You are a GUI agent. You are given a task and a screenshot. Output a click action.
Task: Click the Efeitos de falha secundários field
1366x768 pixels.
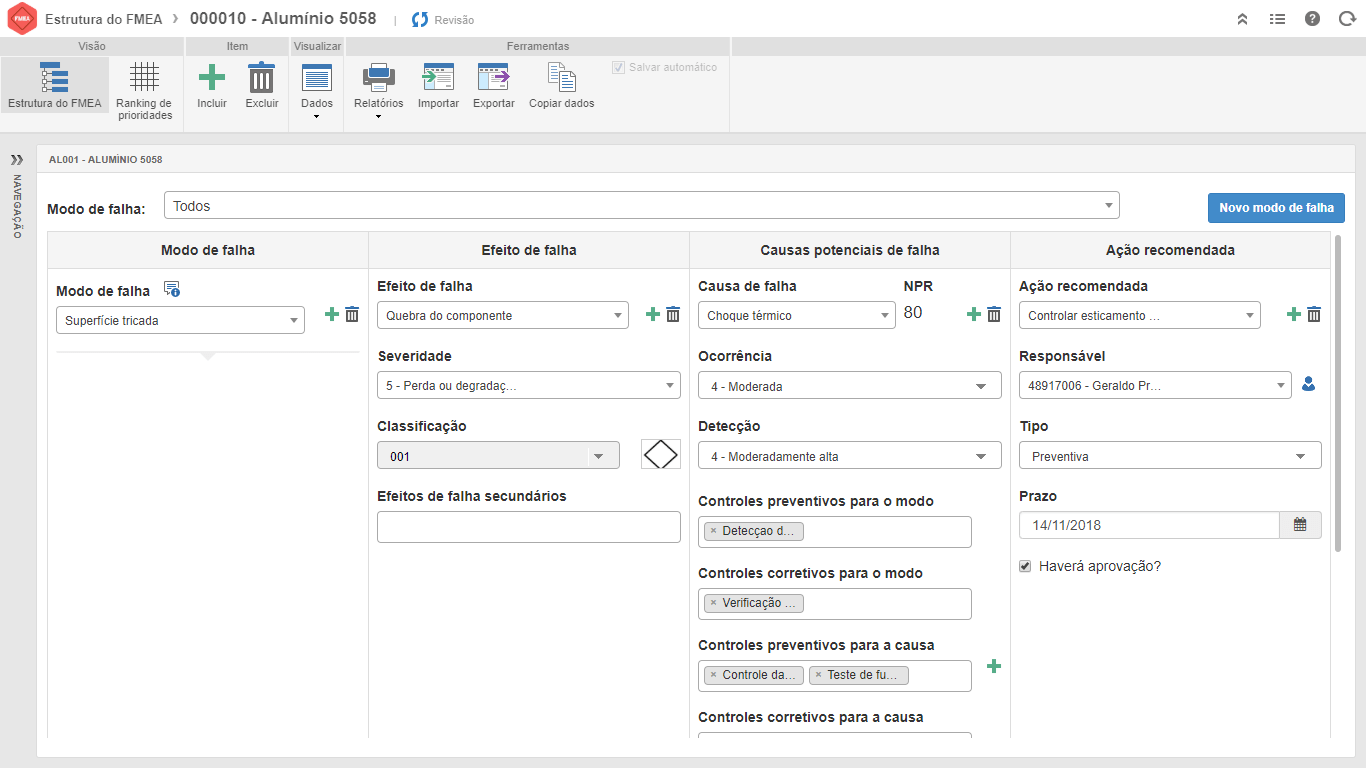click(528, 527)
